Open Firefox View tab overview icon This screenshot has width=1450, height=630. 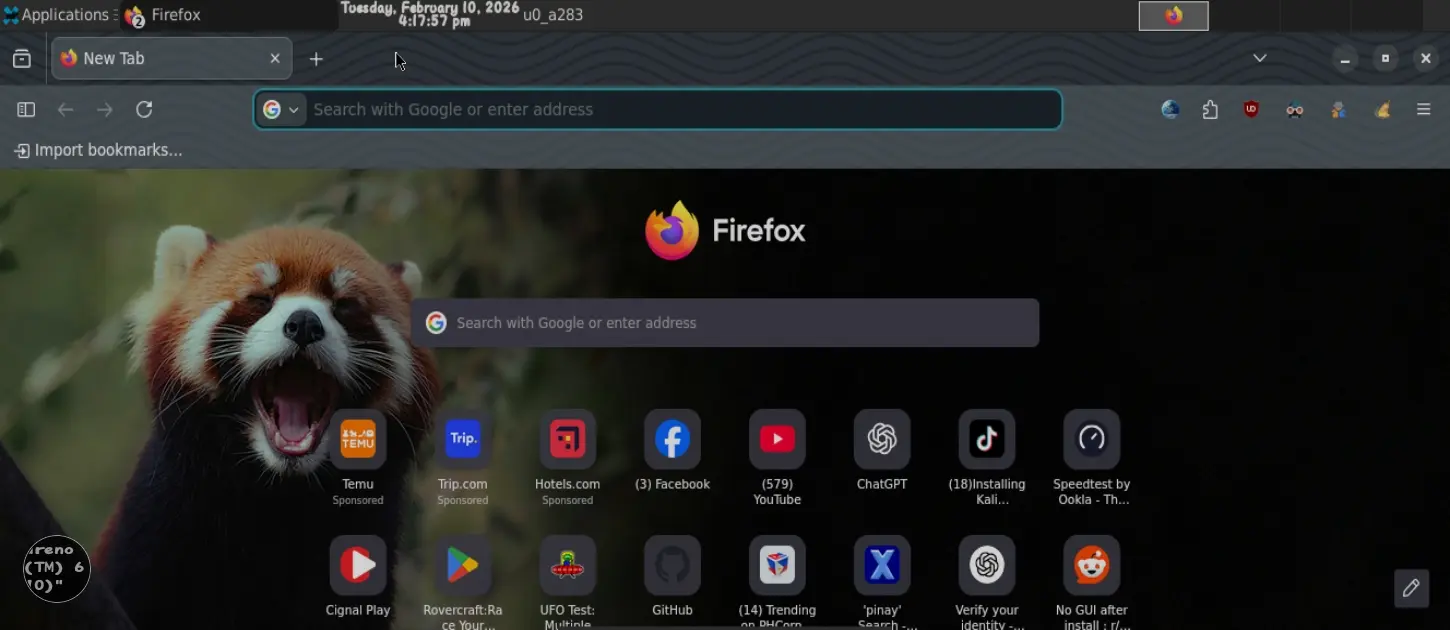point(22,59)
